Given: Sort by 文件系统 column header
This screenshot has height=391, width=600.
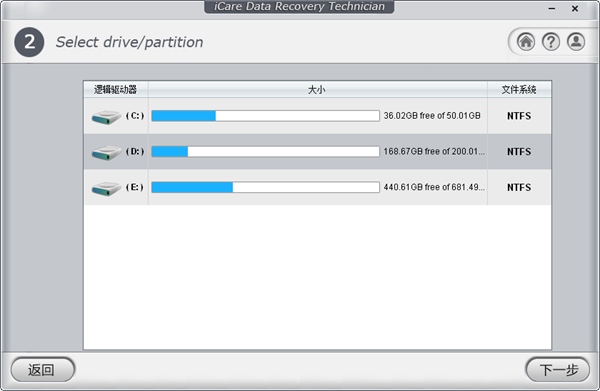Looking at the screenshot, I should [x=519, y=90].
